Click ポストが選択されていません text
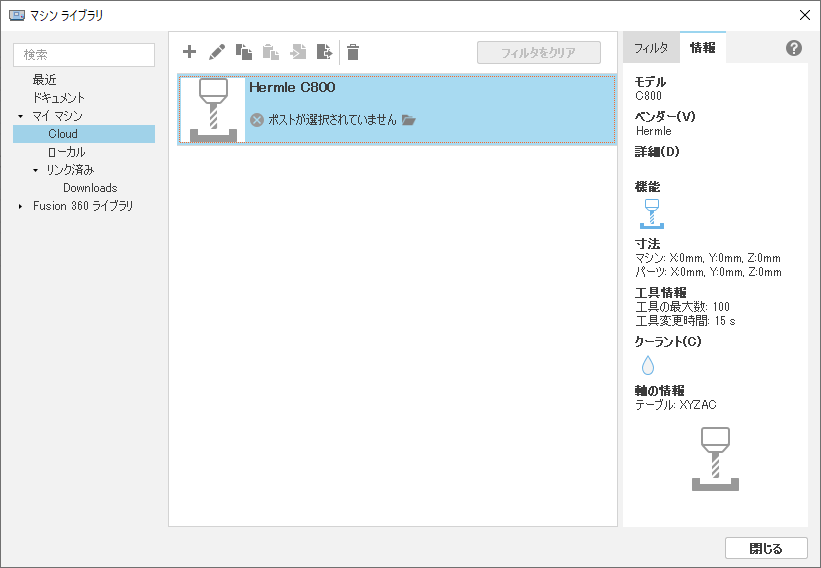Image resolution: width=821 pixels, height=568 pixels. pyautogui.click(x=332, y=120)
